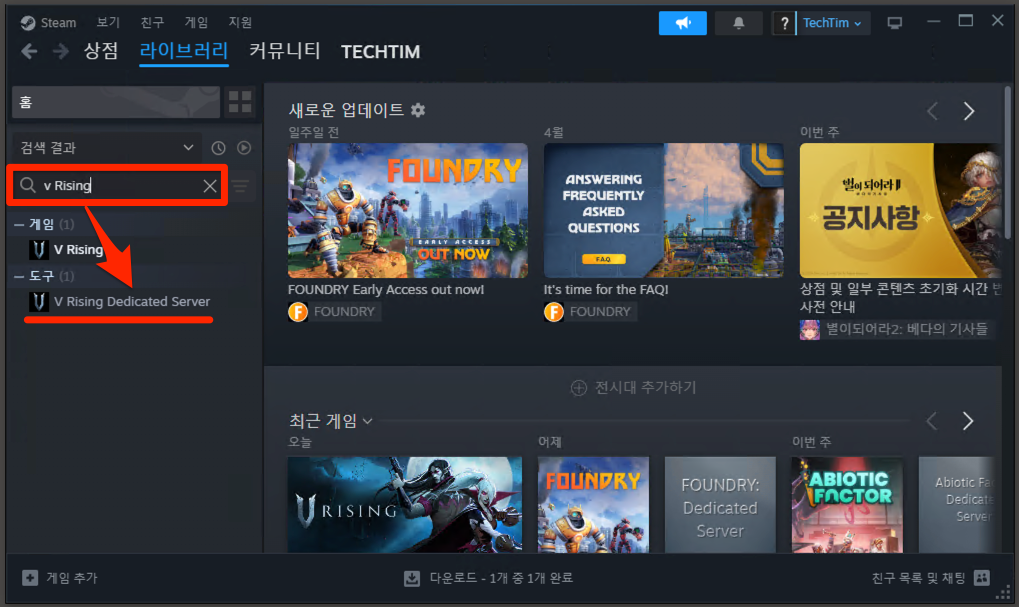Go to previous page of 새로운 업데이트
The width and height of the screenshot is (1019, 607).
[933, 111]
